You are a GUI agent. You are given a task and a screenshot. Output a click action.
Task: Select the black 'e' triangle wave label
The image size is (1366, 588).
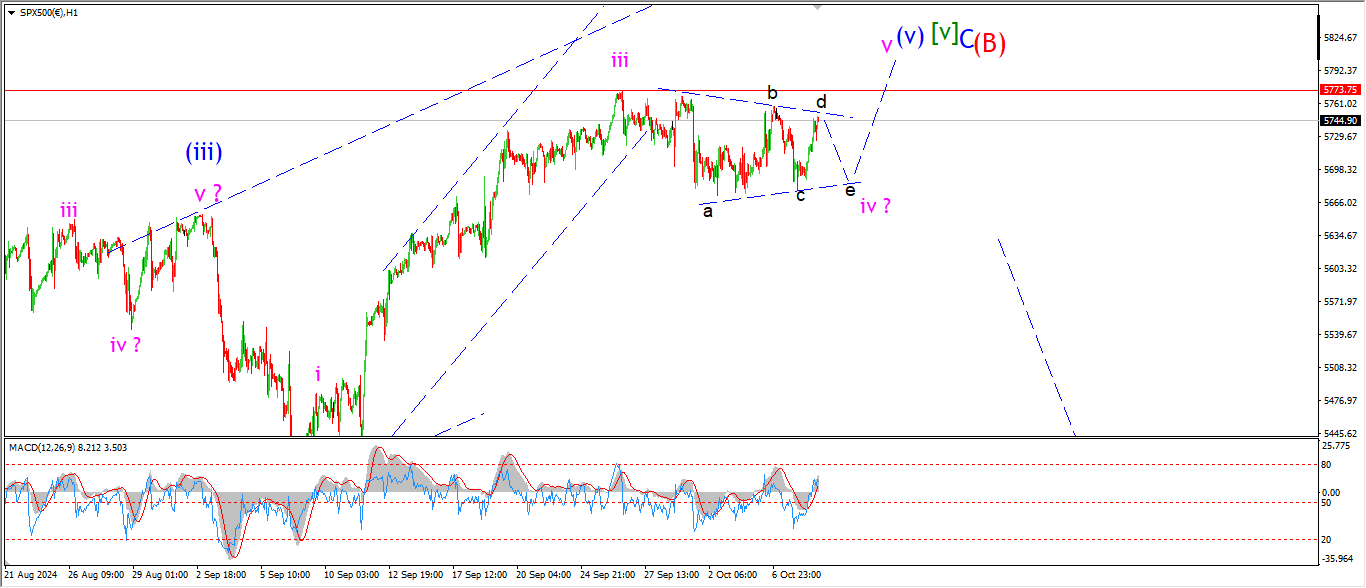(x=850, y=190)
